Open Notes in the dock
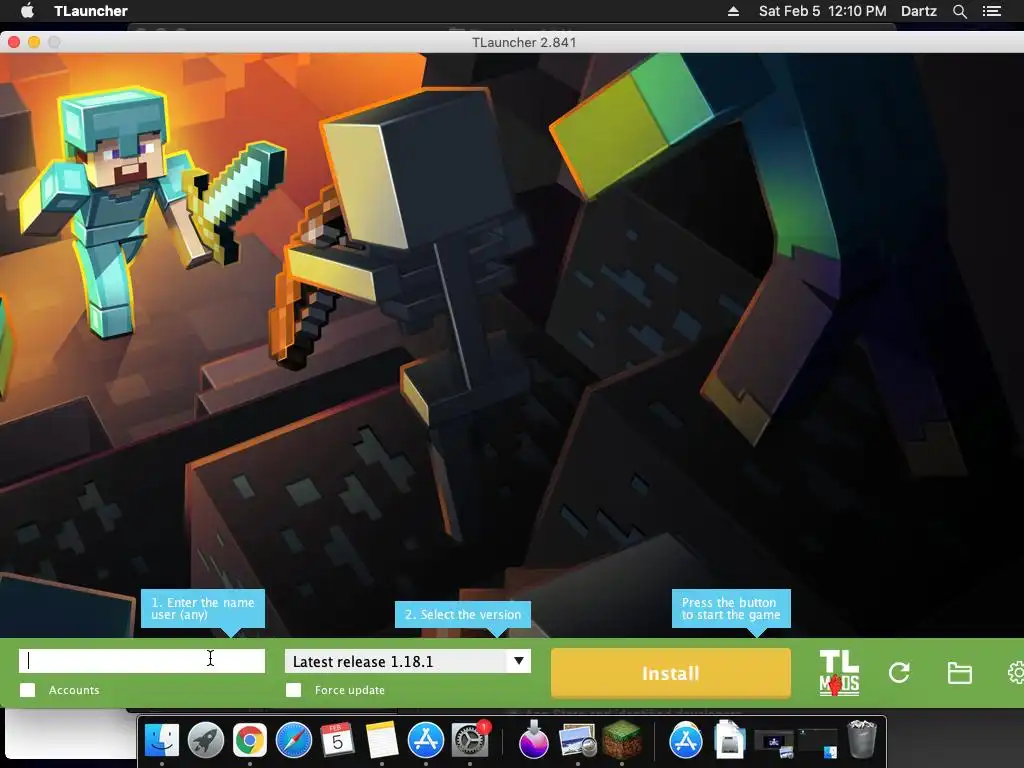This screenshot has width=1024, height=768. (382, 741)
